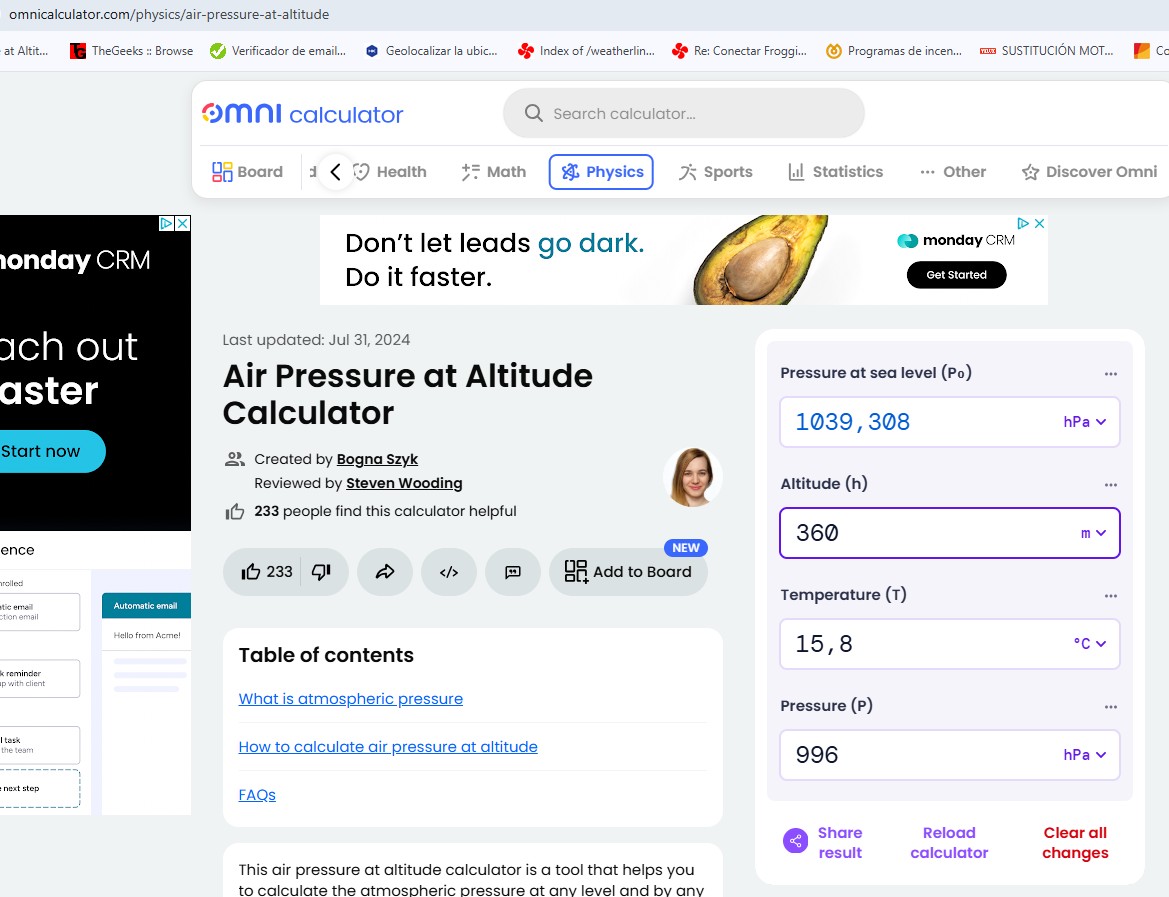This screenshot has height=897, width=1169.
Task: Click the thumbs down dislike icon
Action: point(321,572)
